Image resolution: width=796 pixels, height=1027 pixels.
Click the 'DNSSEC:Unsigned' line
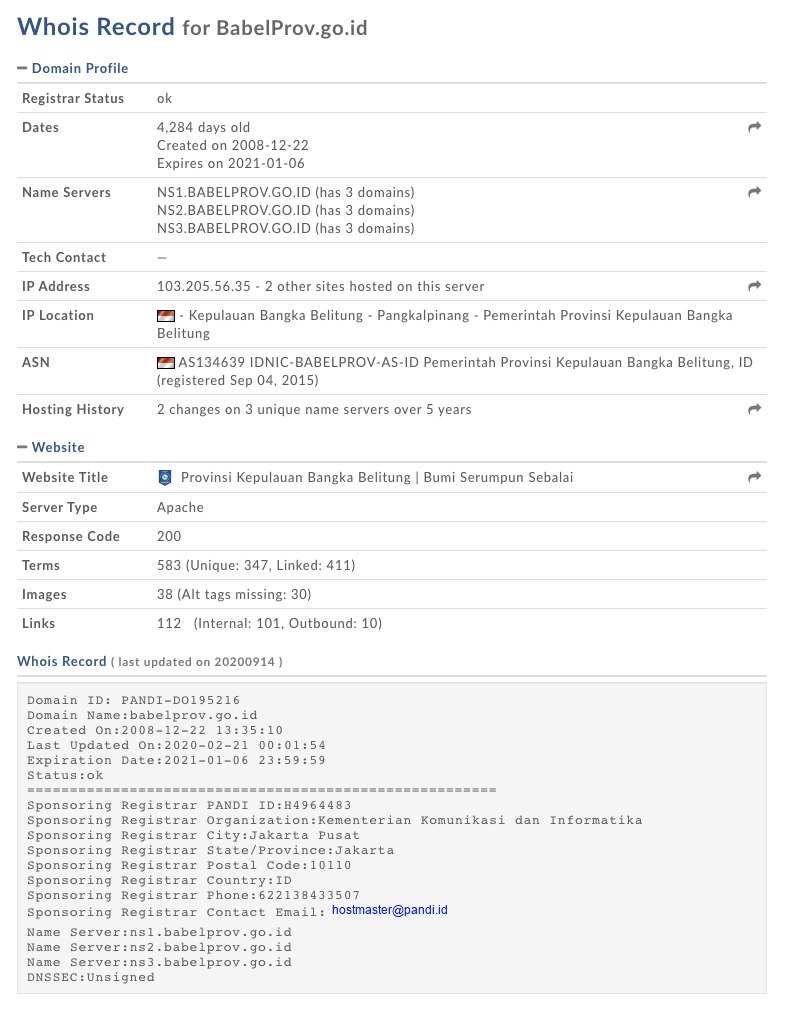coord(91,977)
